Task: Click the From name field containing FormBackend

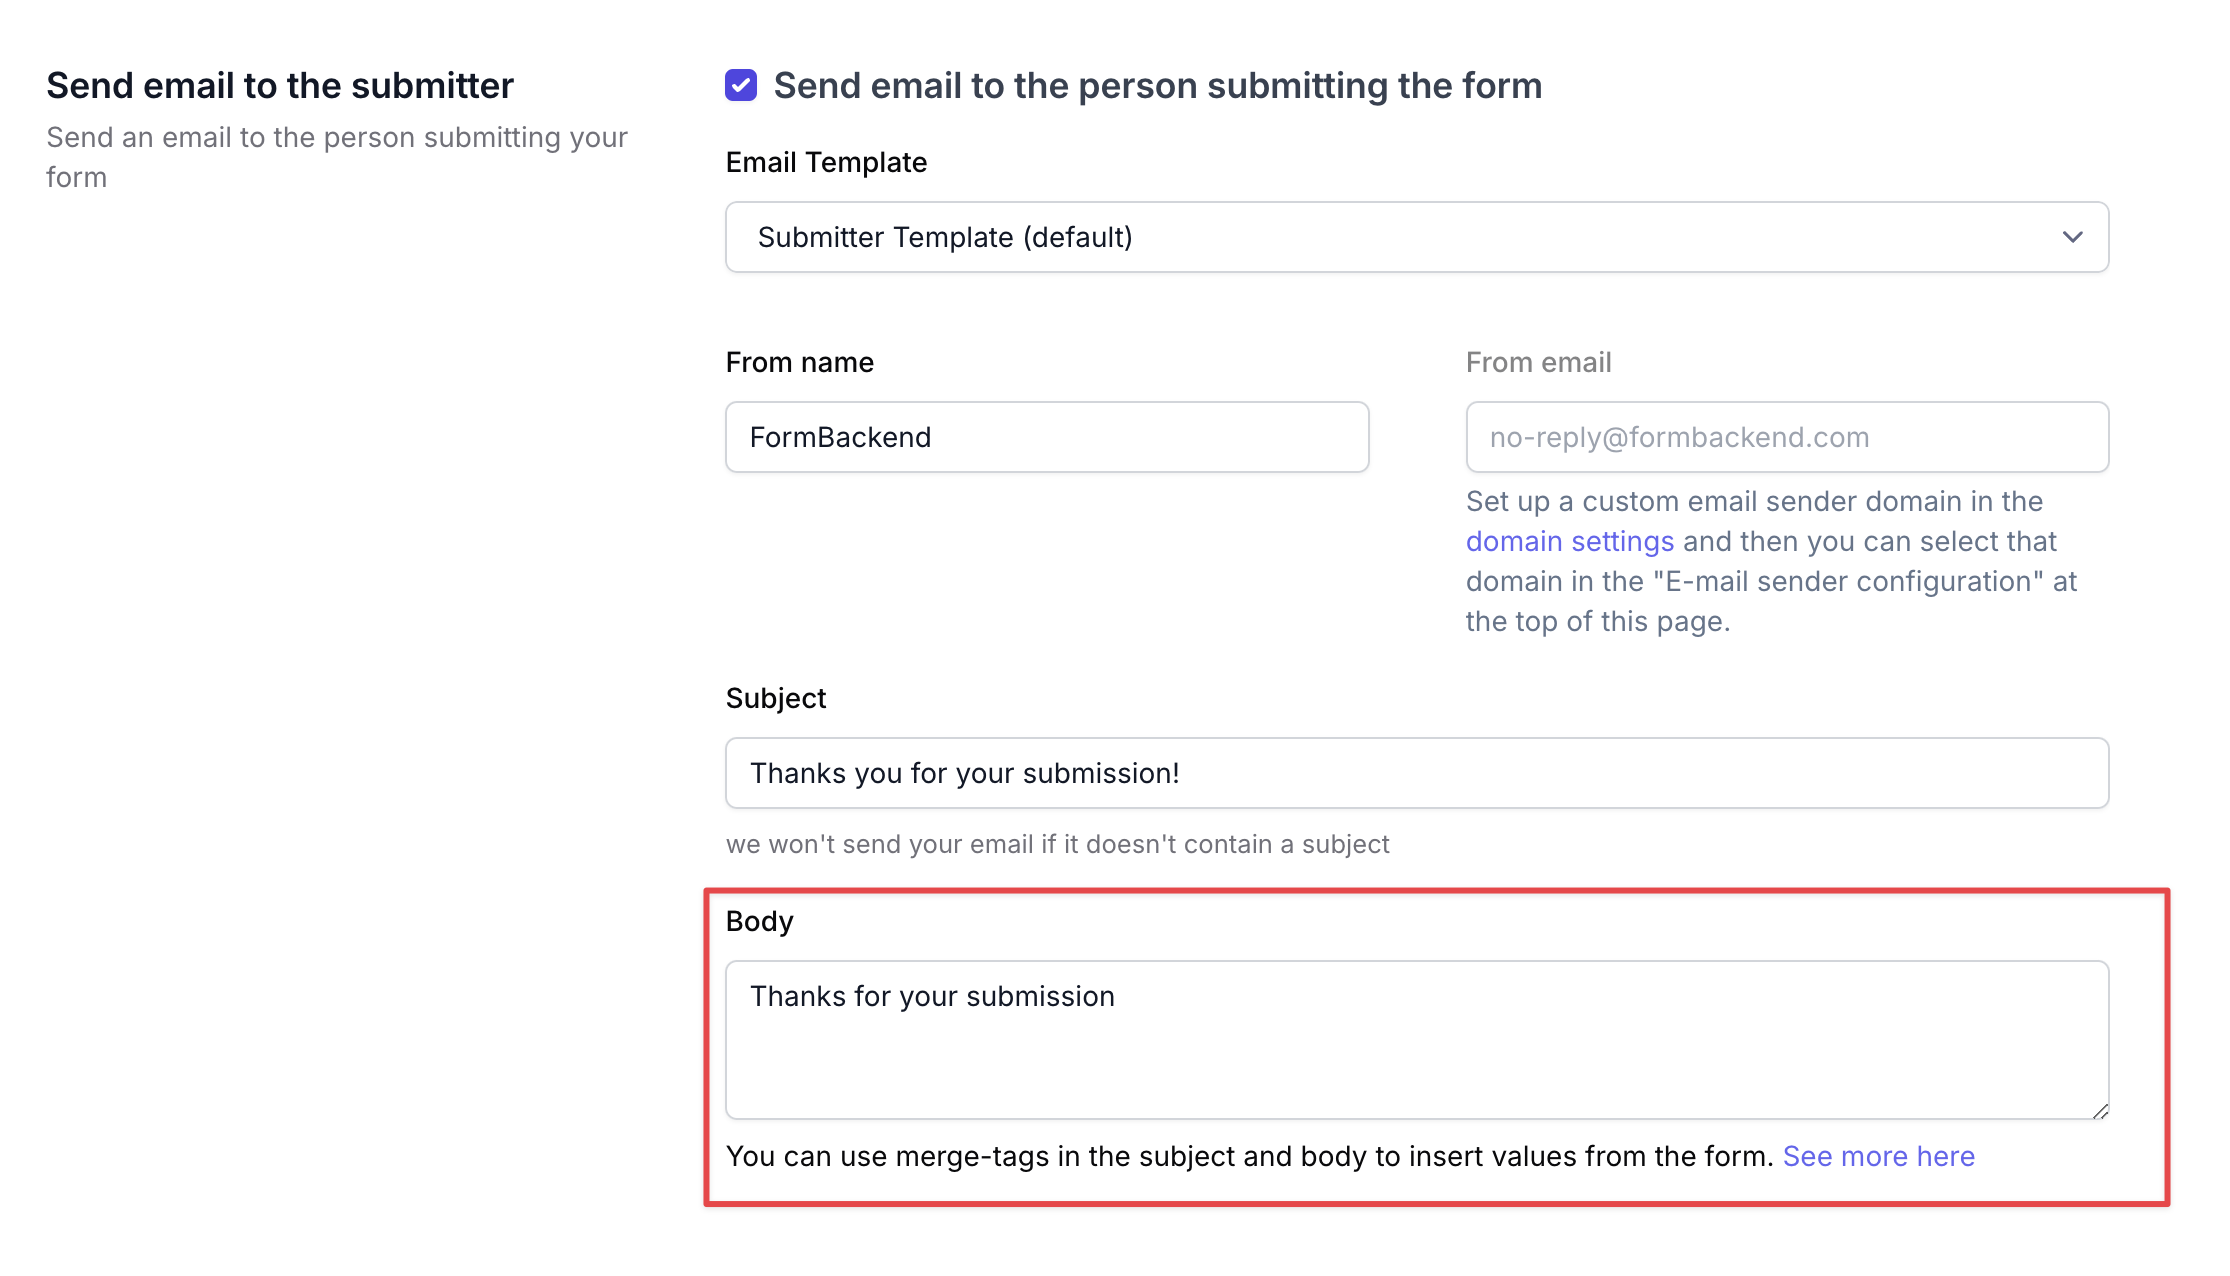Action: 1046,437
